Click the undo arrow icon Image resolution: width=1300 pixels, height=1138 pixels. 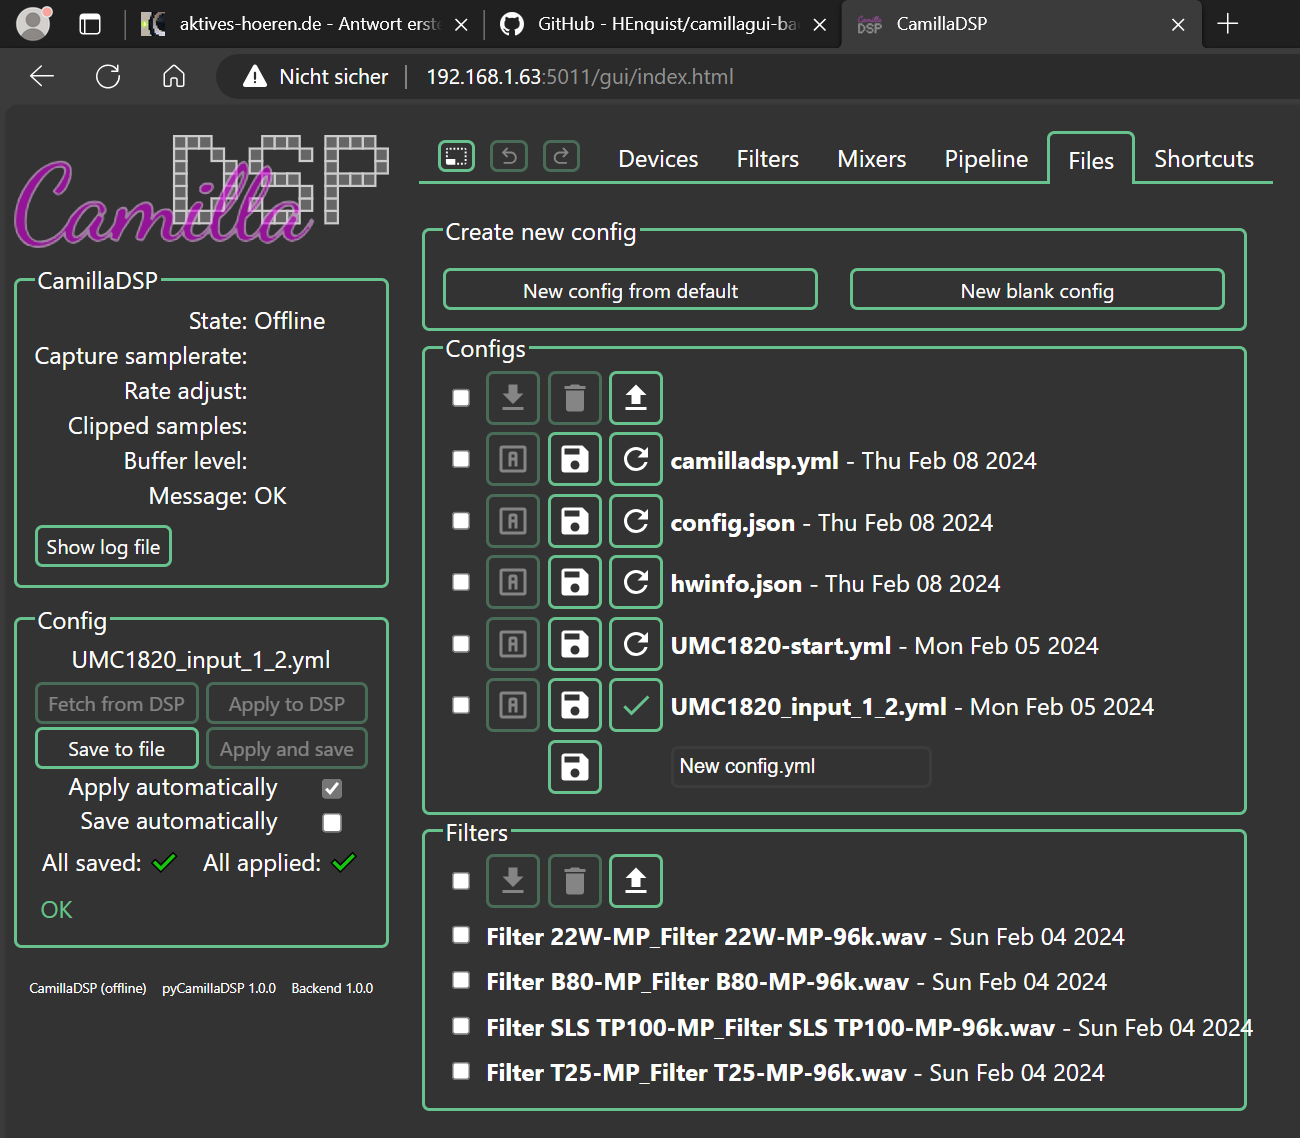[x=509, y=156]
